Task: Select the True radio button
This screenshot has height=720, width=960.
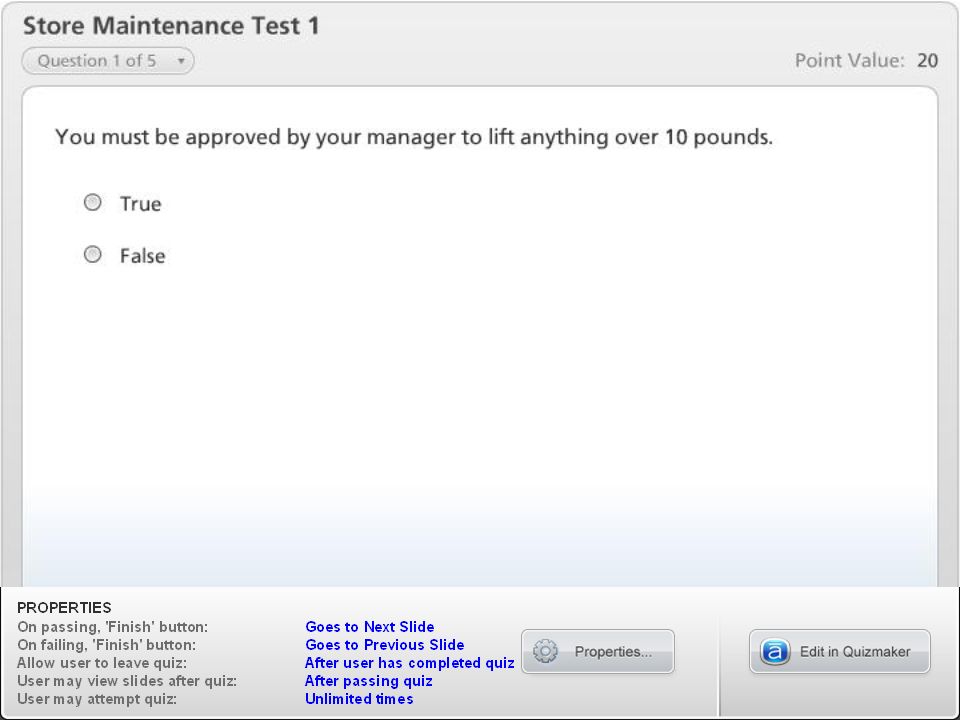Action: tap(92, 202)
